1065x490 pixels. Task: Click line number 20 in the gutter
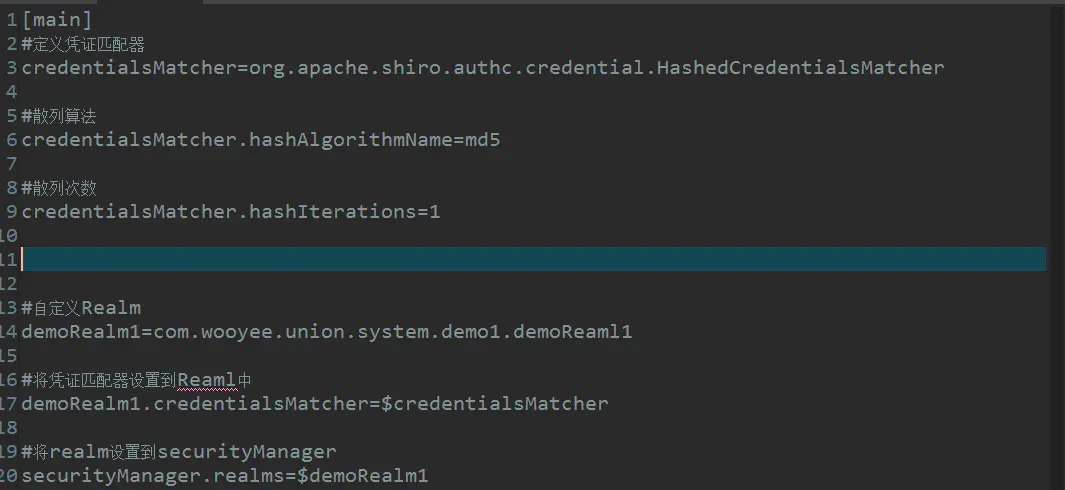(9, 476)
